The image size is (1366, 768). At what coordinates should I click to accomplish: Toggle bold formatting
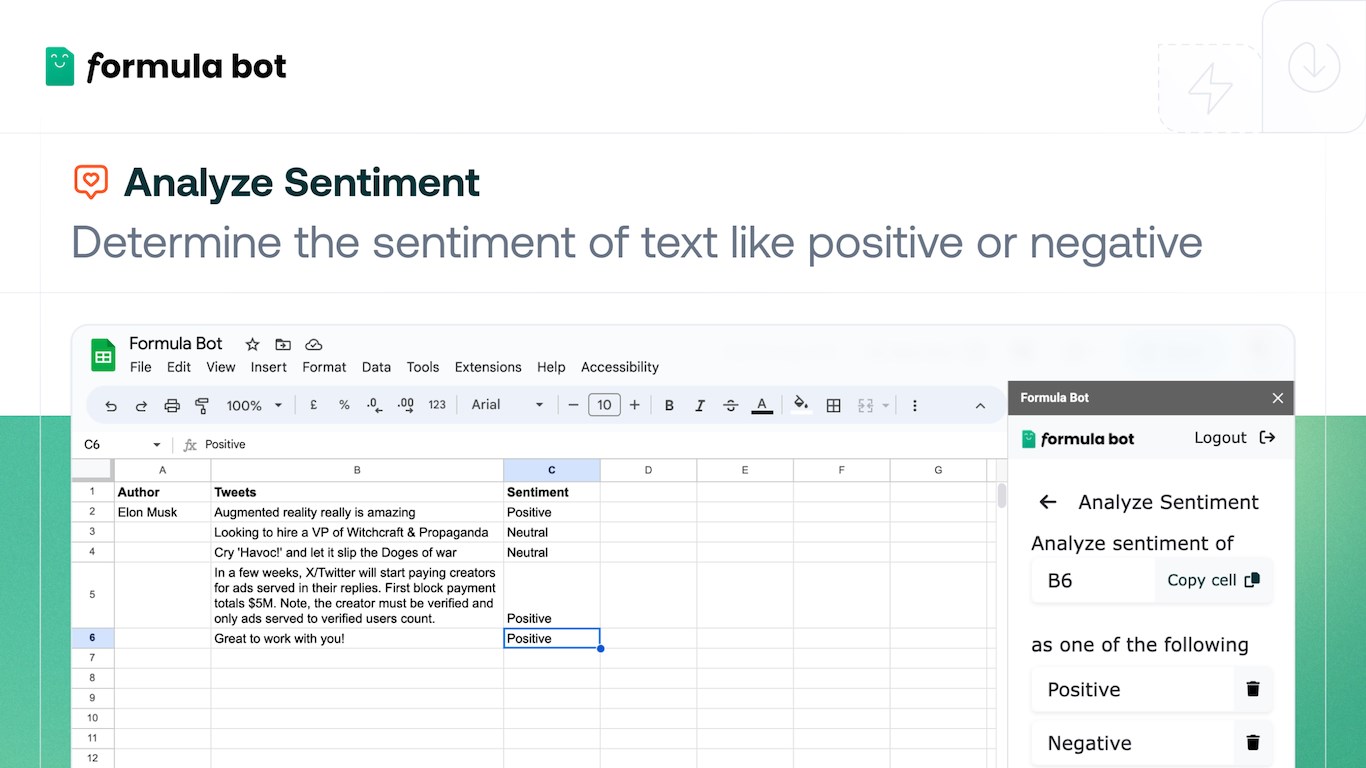pos(669,406)
